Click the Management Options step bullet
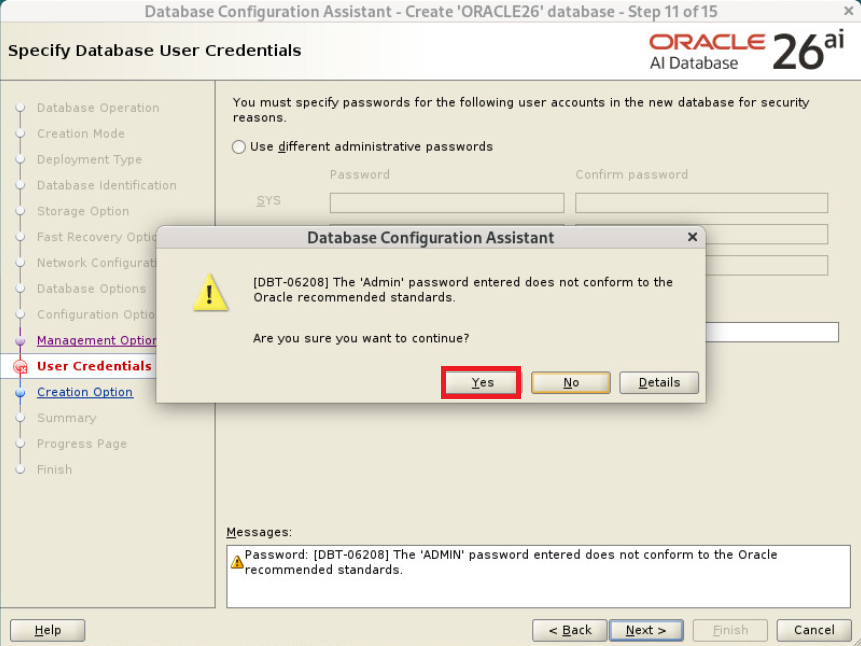 (x=20, y=341)
